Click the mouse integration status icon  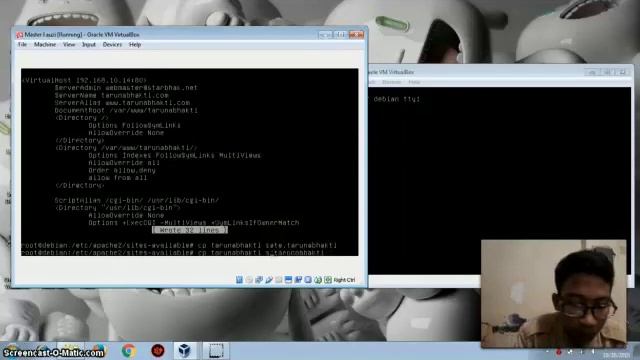pyautogui.click(x=318, y=280)
